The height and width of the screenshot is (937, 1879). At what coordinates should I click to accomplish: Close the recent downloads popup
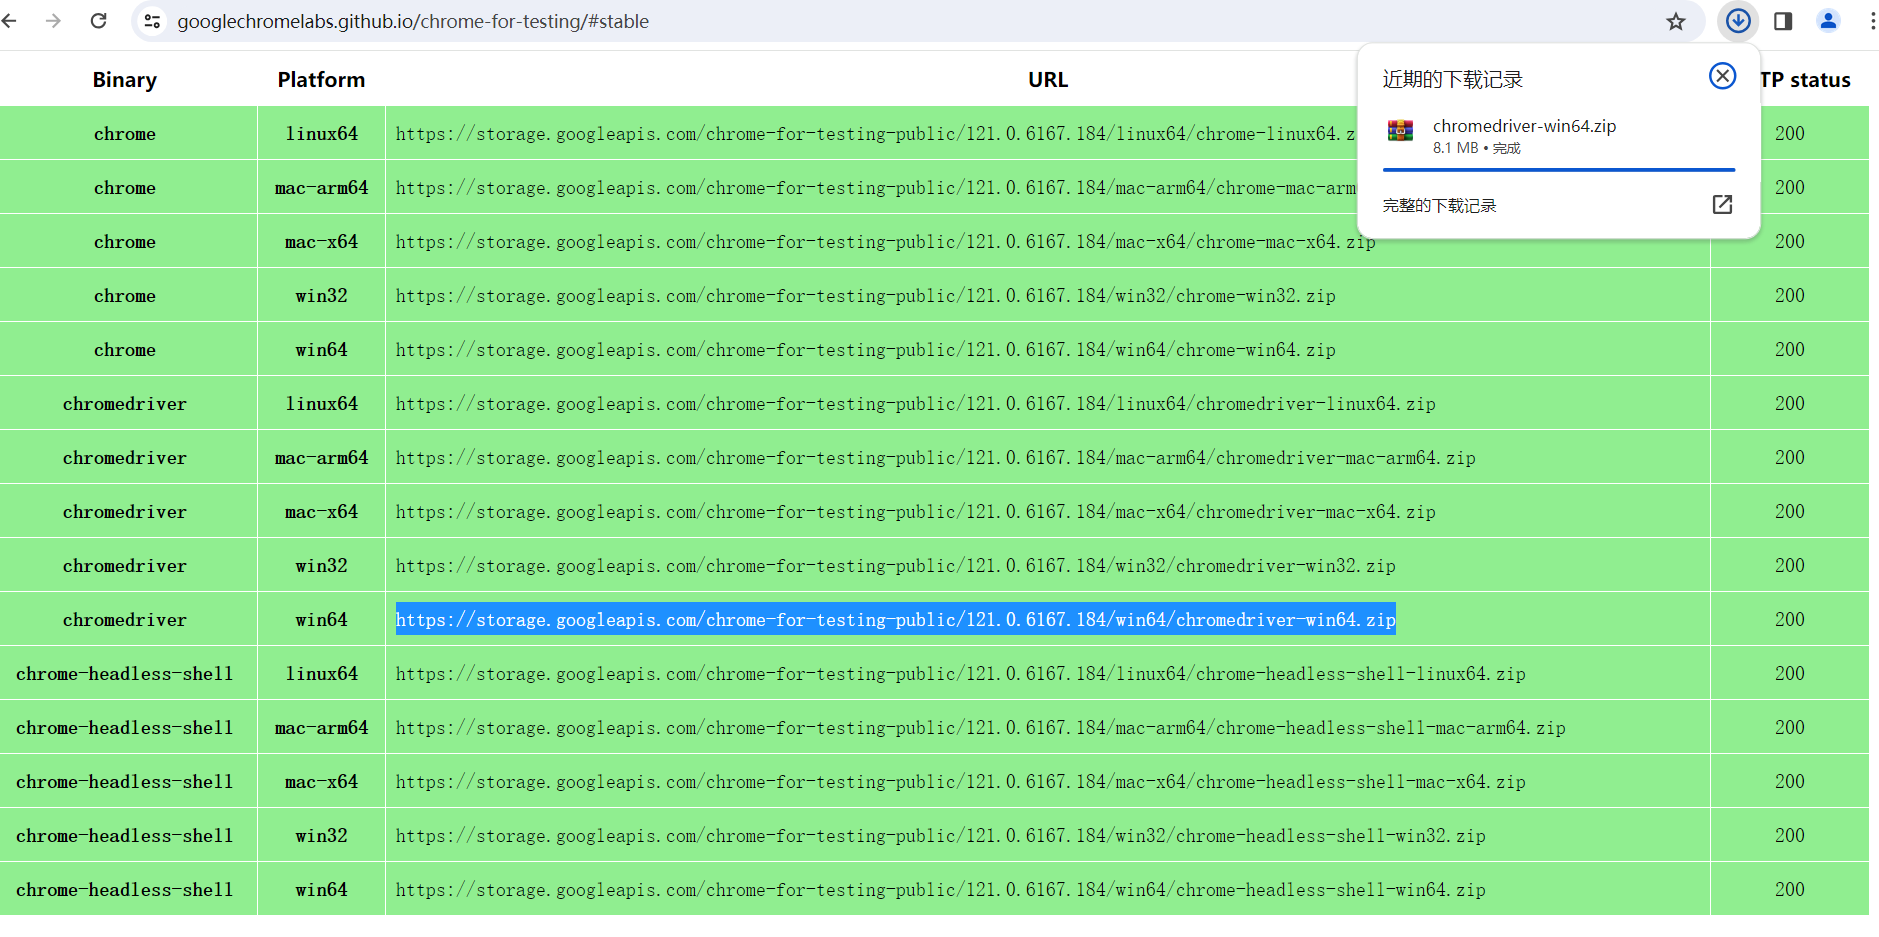(1722, 76)
